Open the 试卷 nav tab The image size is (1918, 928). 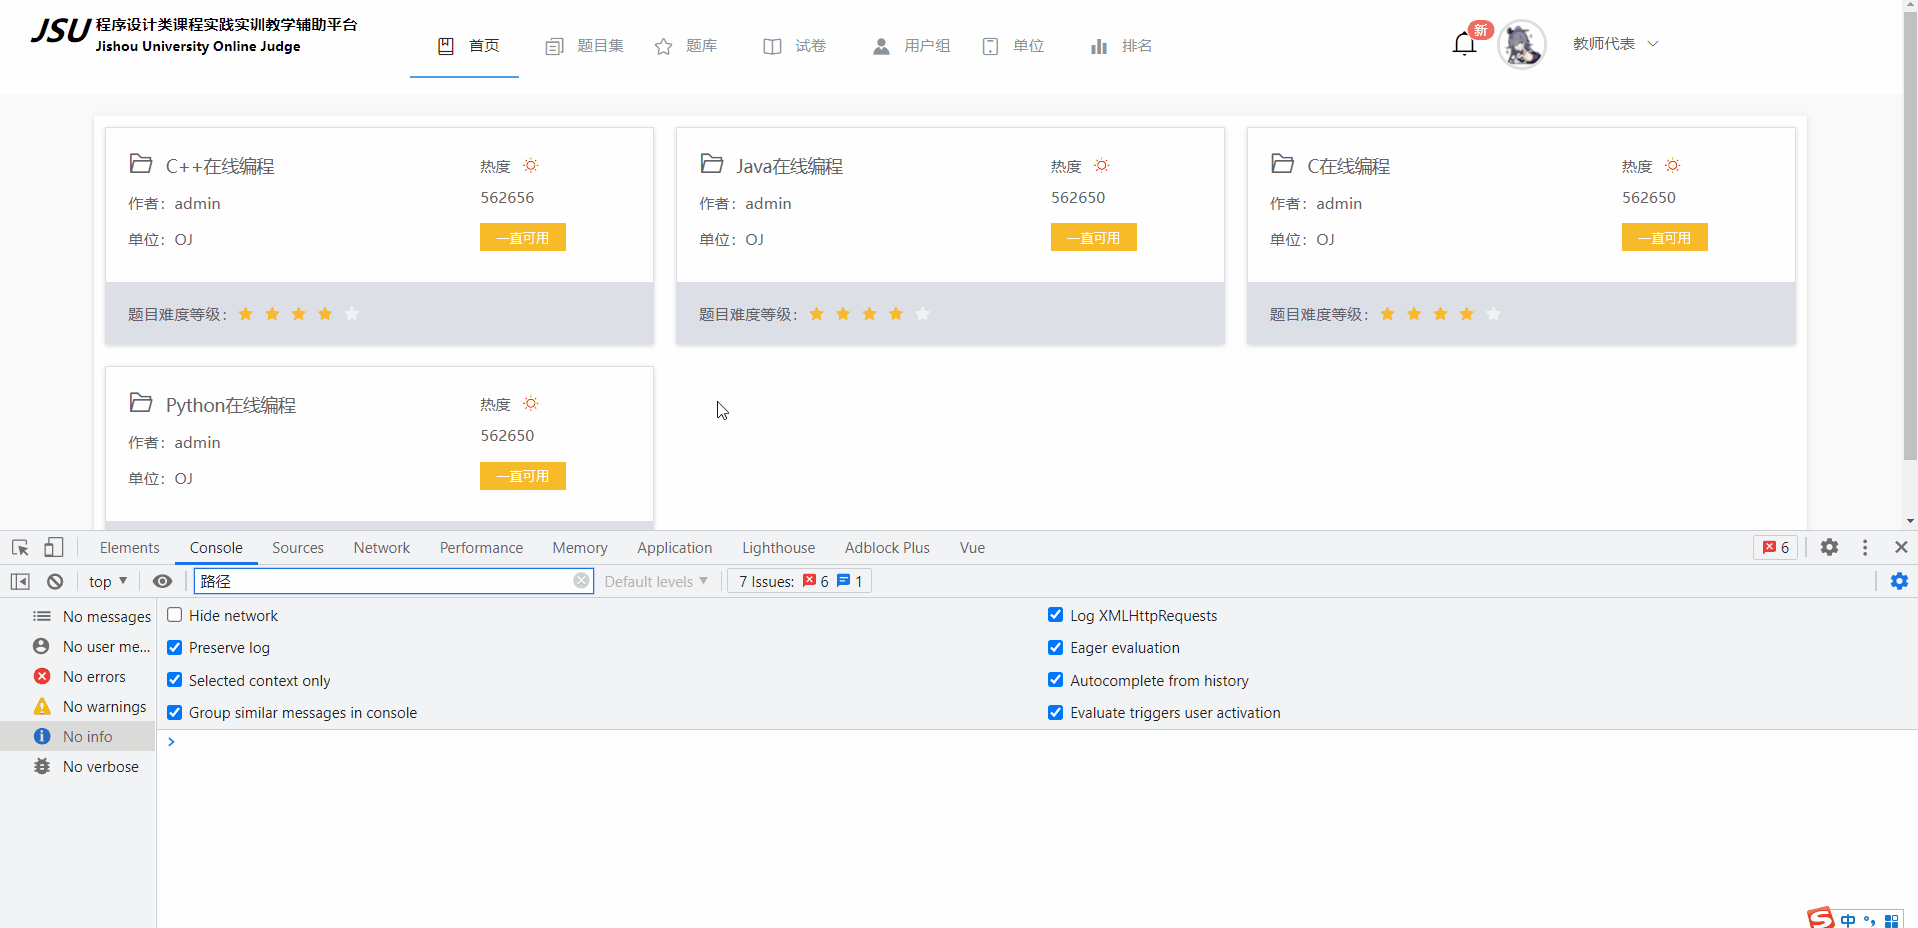pos(795,46)
